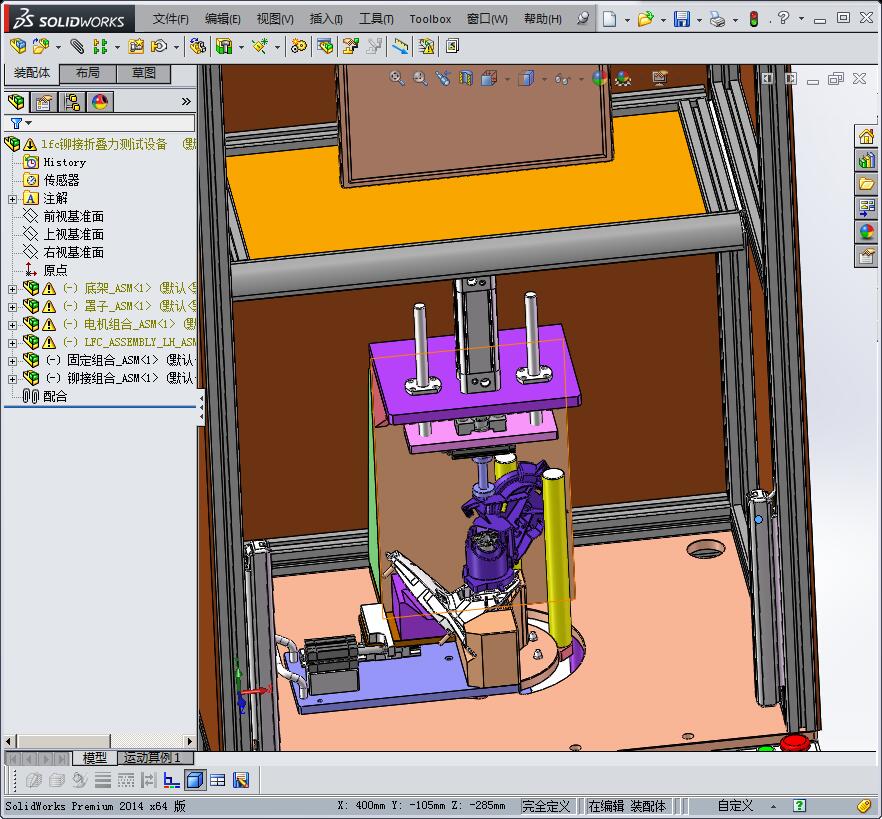Screen dimensions: 882x819
Task: Click the Zoom to Fit icon in viewport
Action: [397, 78]
